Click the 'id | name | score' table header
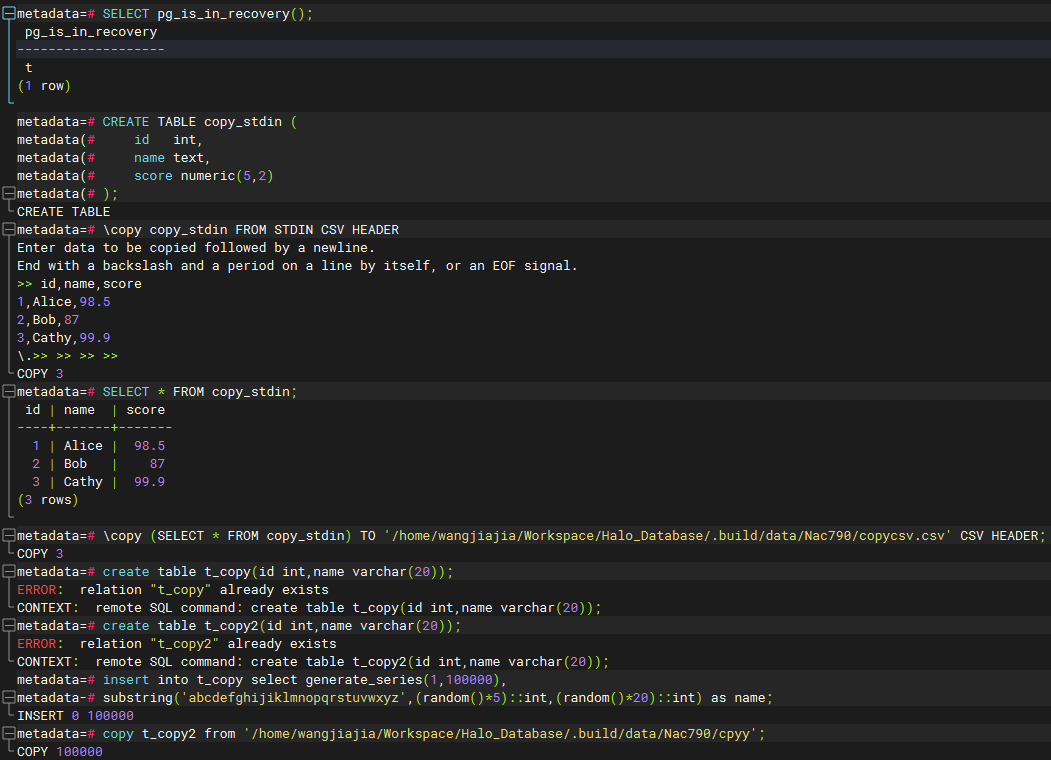Viewport: 1051px width, 760px height. [95, 410]
